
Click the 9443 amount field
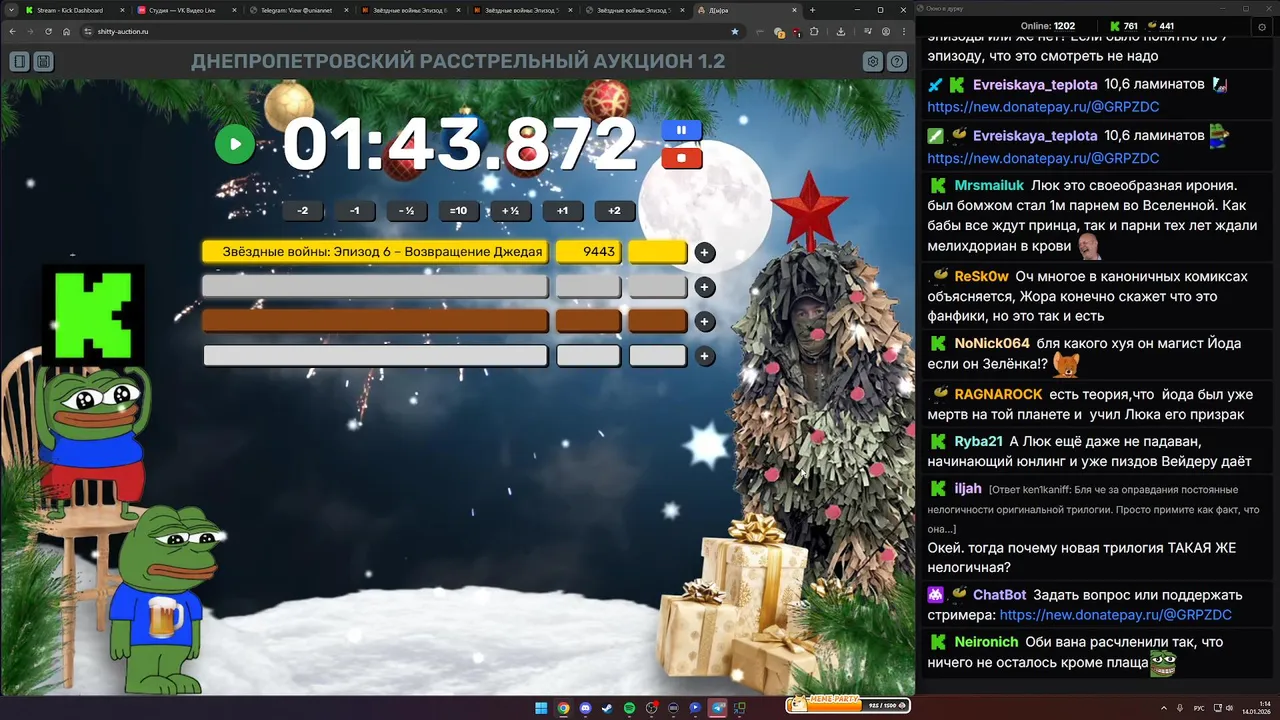click(x=588, y=252)
